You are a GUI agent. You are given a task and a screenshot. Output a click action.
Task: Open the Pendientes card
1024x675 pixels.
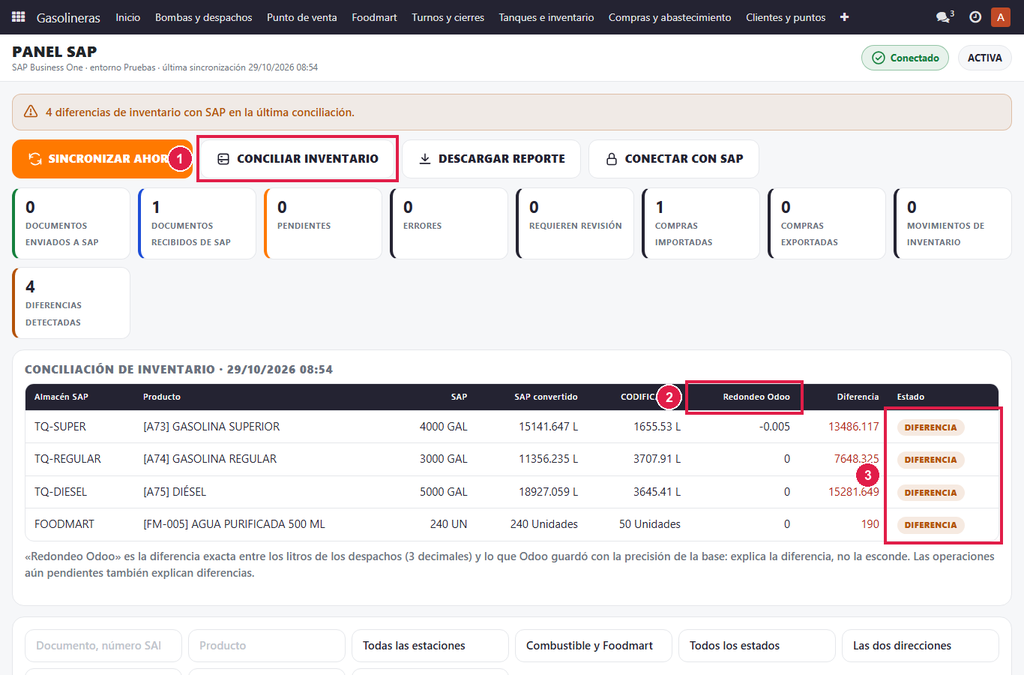click(323, 223)
